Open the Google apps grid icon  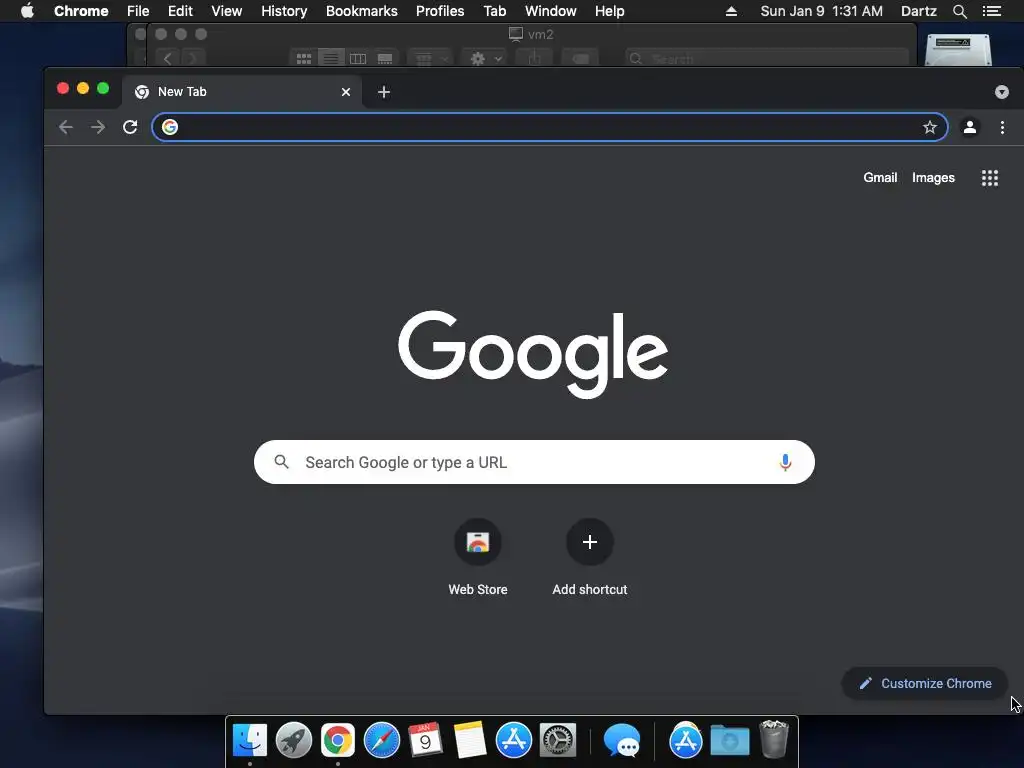click(989, 178)
